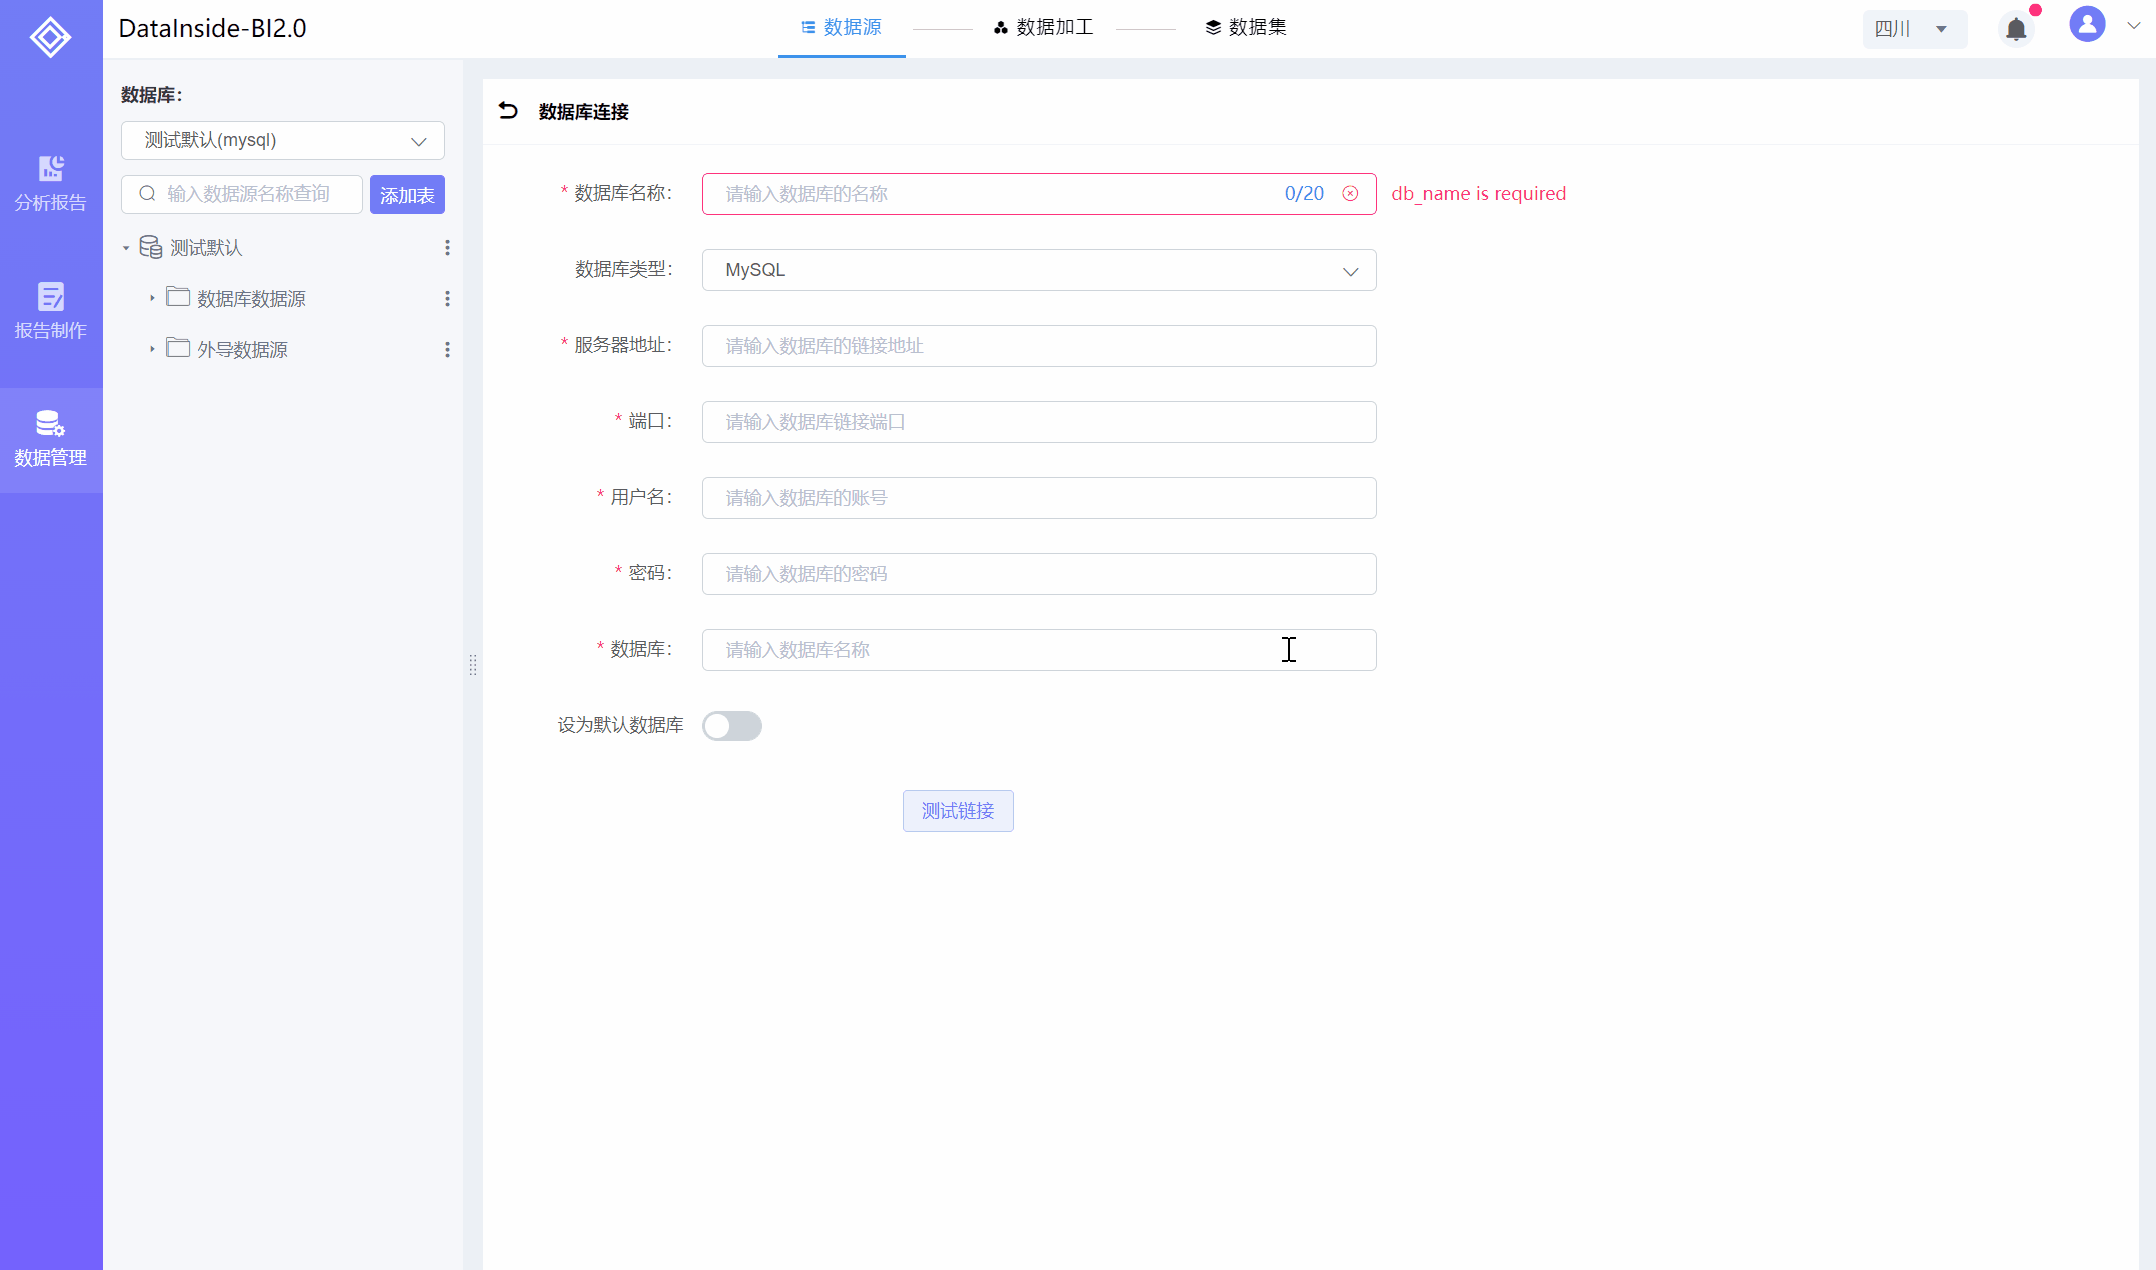2156x1270 pixels.
Task: Open the 测试默认(mysql) database dropdown
Action: click(283, 141)
